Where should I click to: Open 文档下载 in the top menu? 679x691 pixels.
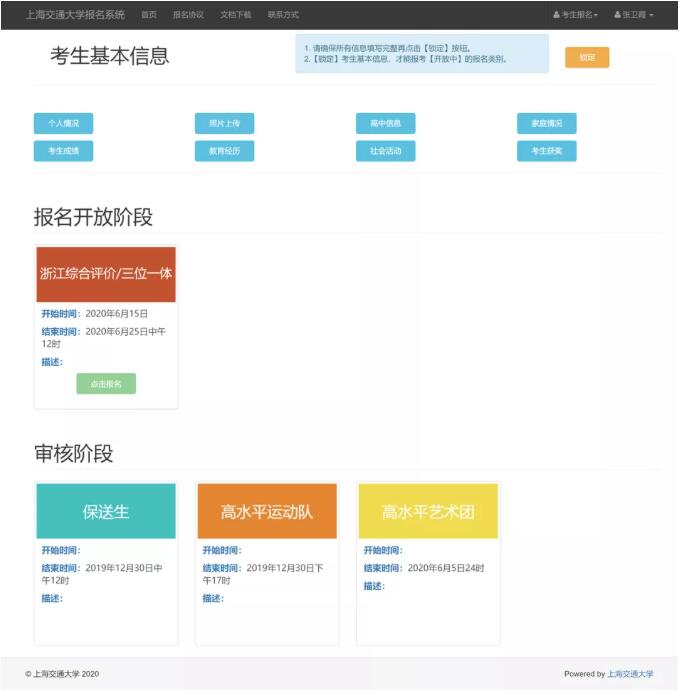(235, 15)
